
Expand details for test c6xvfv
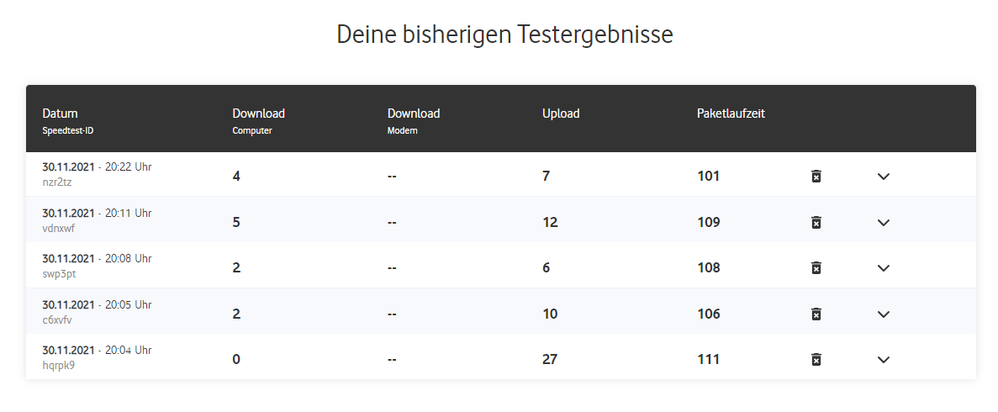(x=883, y=314)
